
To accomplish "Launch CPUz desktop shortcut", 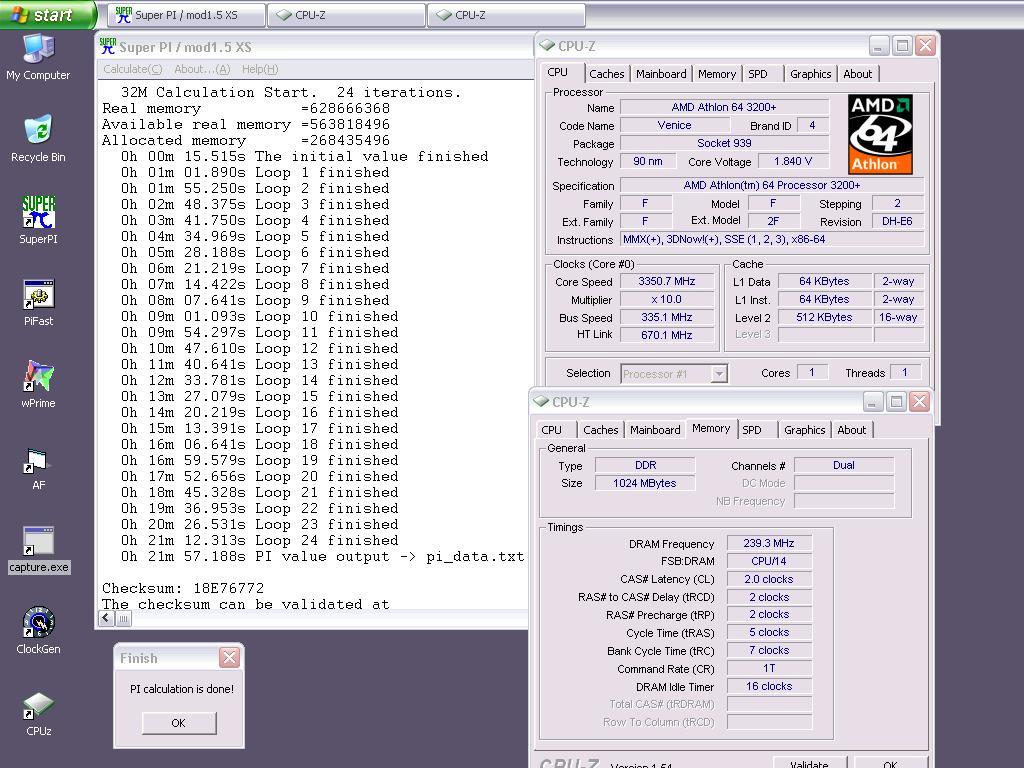I will 38,713.
